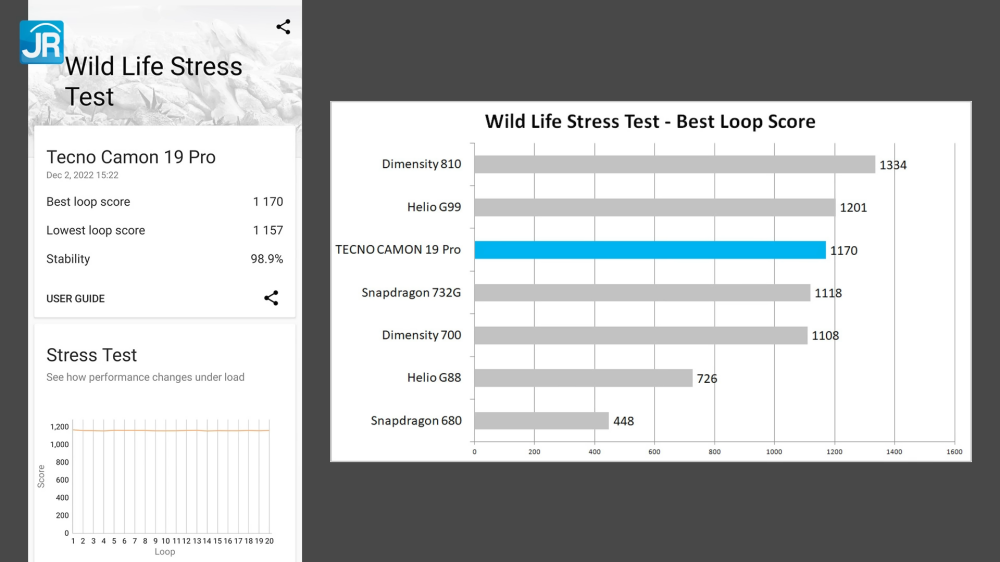
Task: Click the Snapdragon 732G chart label
Action: (x=411, y=292)
